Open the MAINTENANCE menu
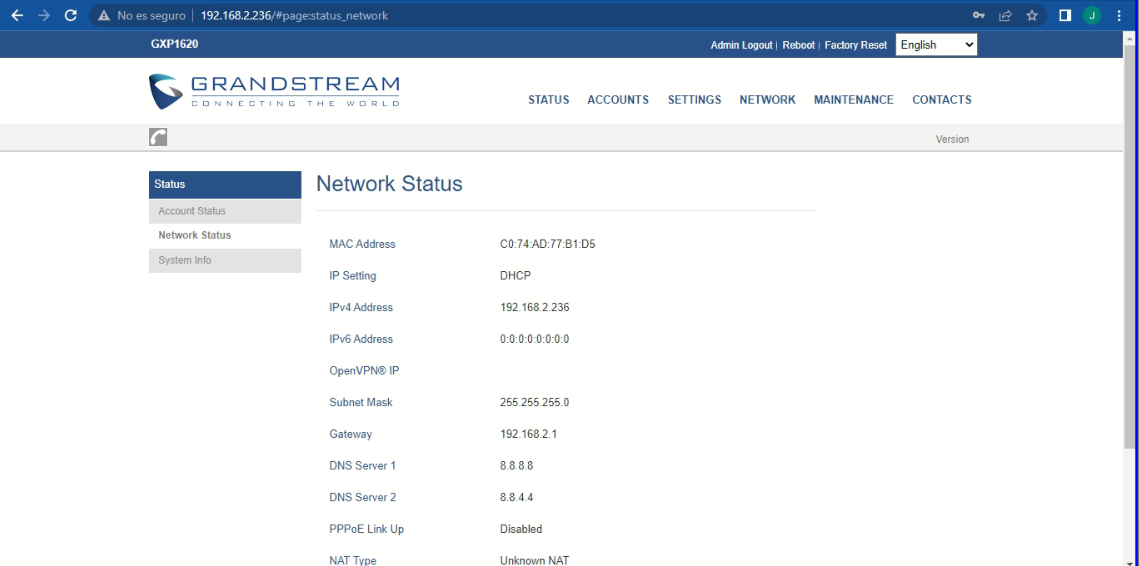 (853, 100)
